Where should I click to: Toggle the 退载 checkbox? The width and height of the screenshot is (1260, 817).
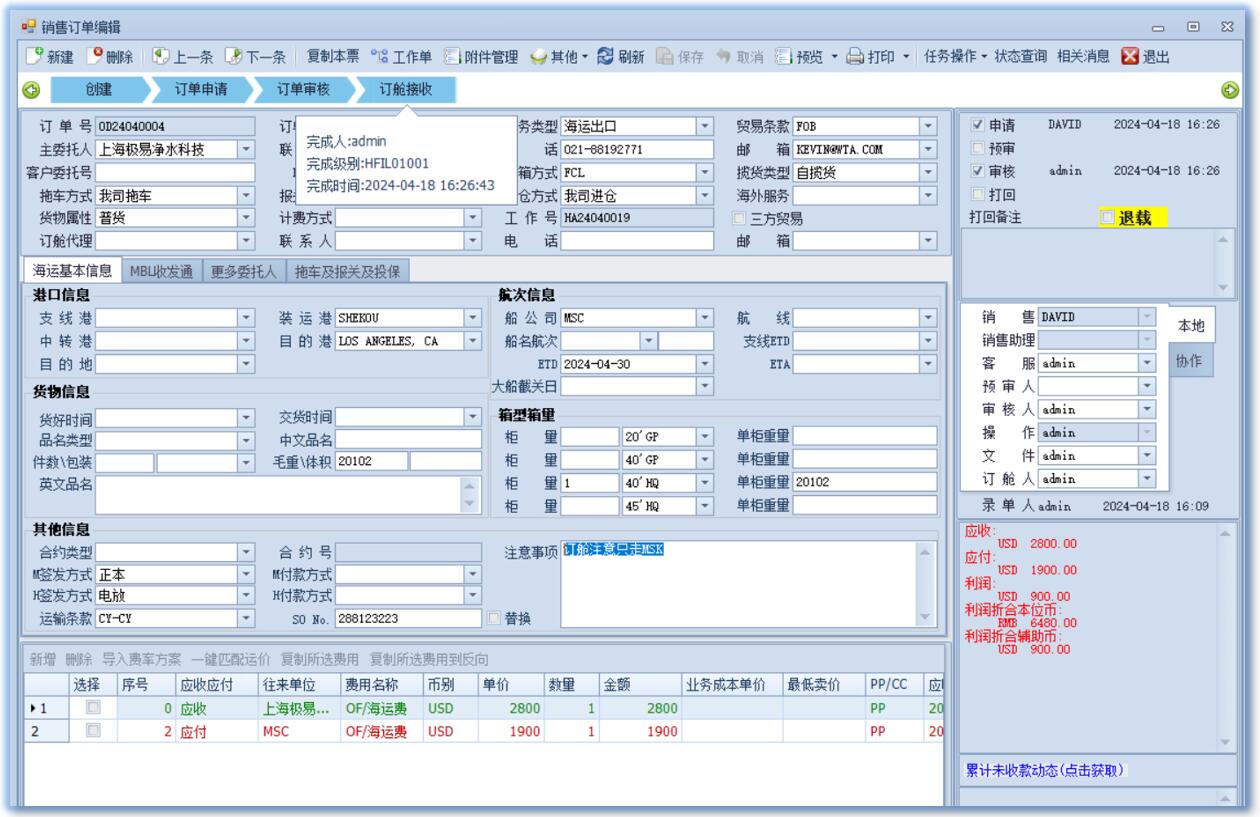tap(1108, 218)
